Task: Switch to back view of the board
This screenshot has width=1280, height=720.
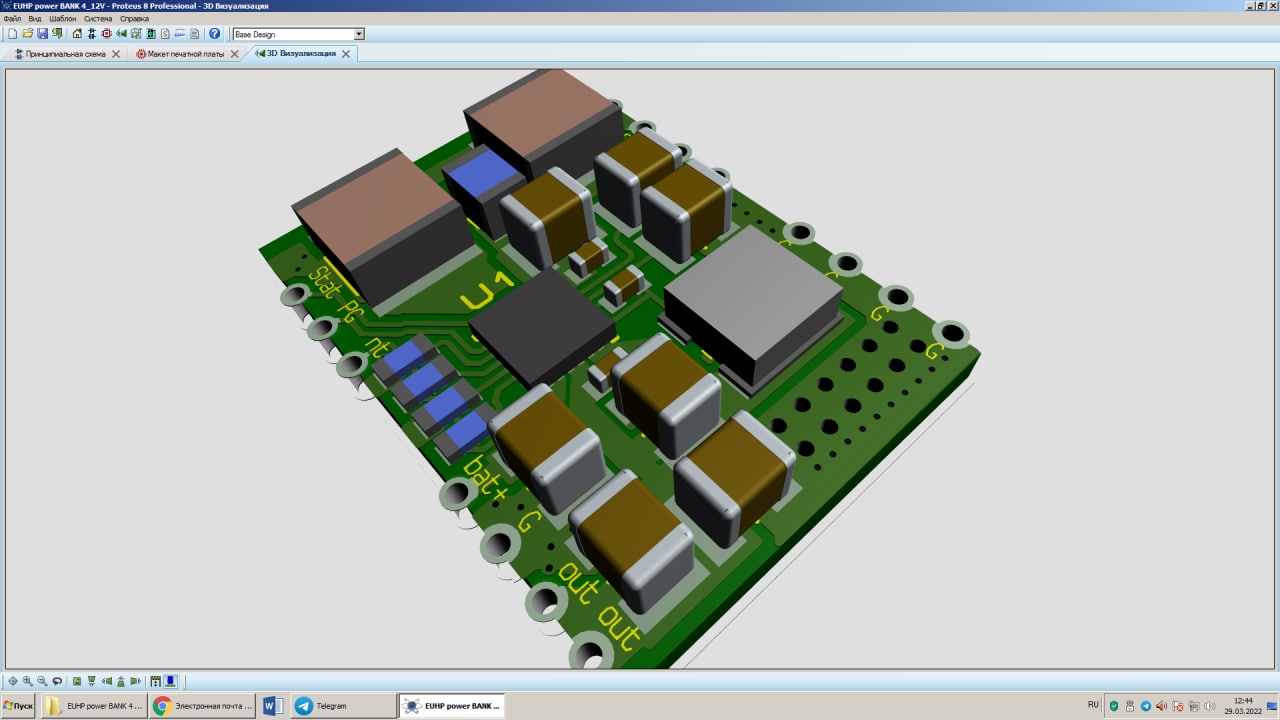Action: 121,681
